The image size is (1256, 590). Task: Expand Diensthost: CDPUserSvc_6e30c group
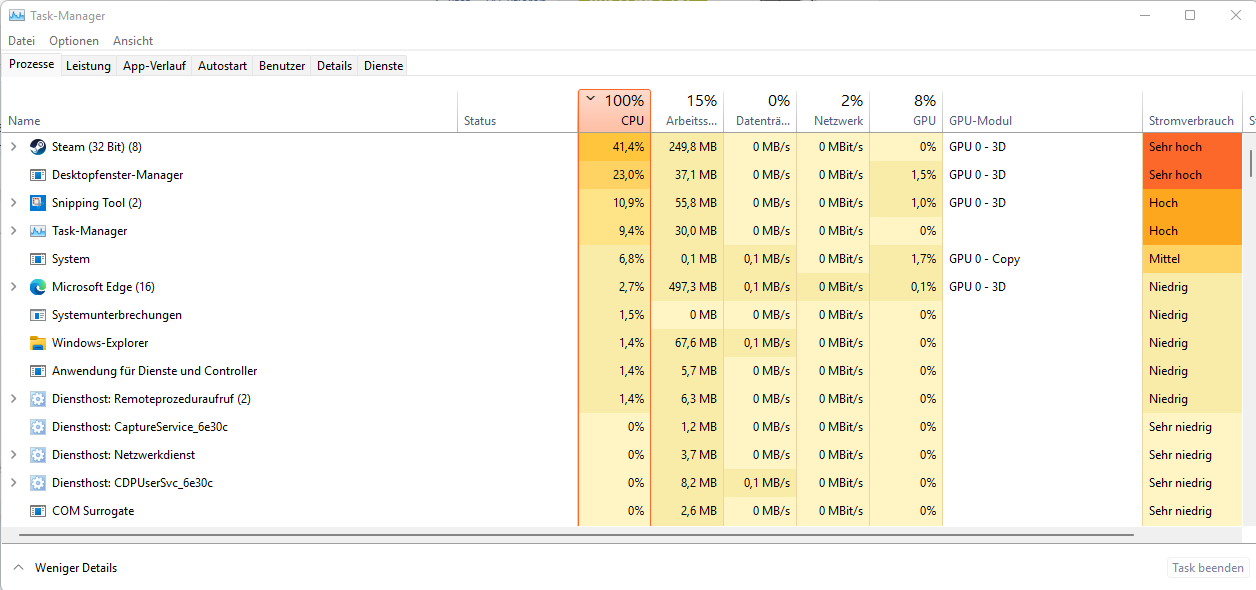[13, 483]
